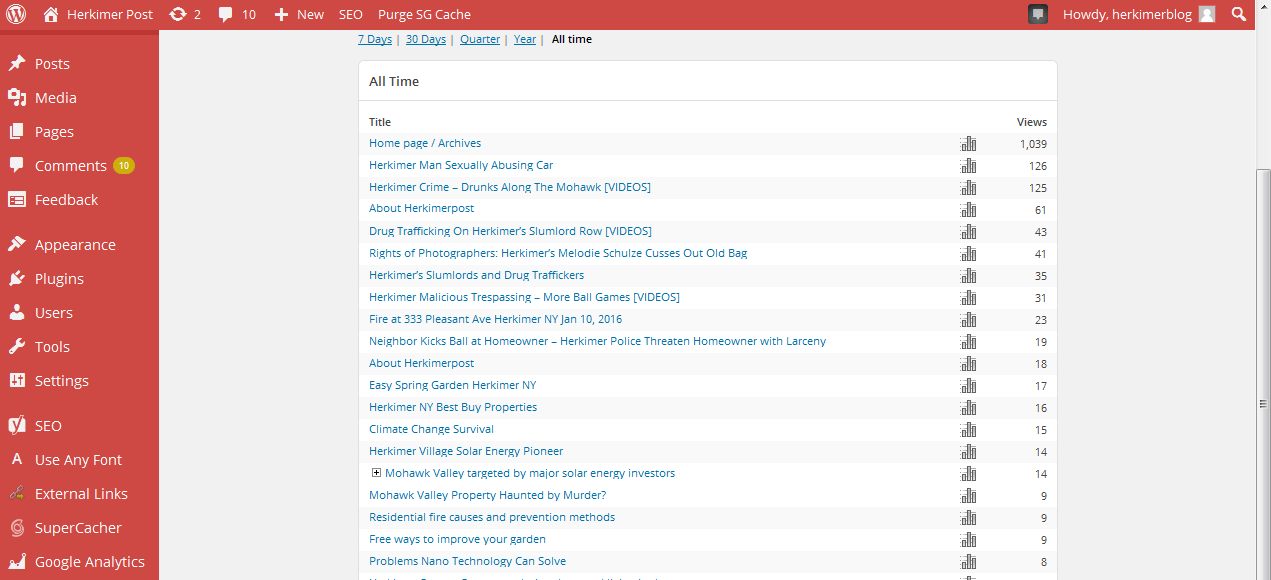Open the WordPress logo menu
1271x580 pixels.
pos(18,14)
